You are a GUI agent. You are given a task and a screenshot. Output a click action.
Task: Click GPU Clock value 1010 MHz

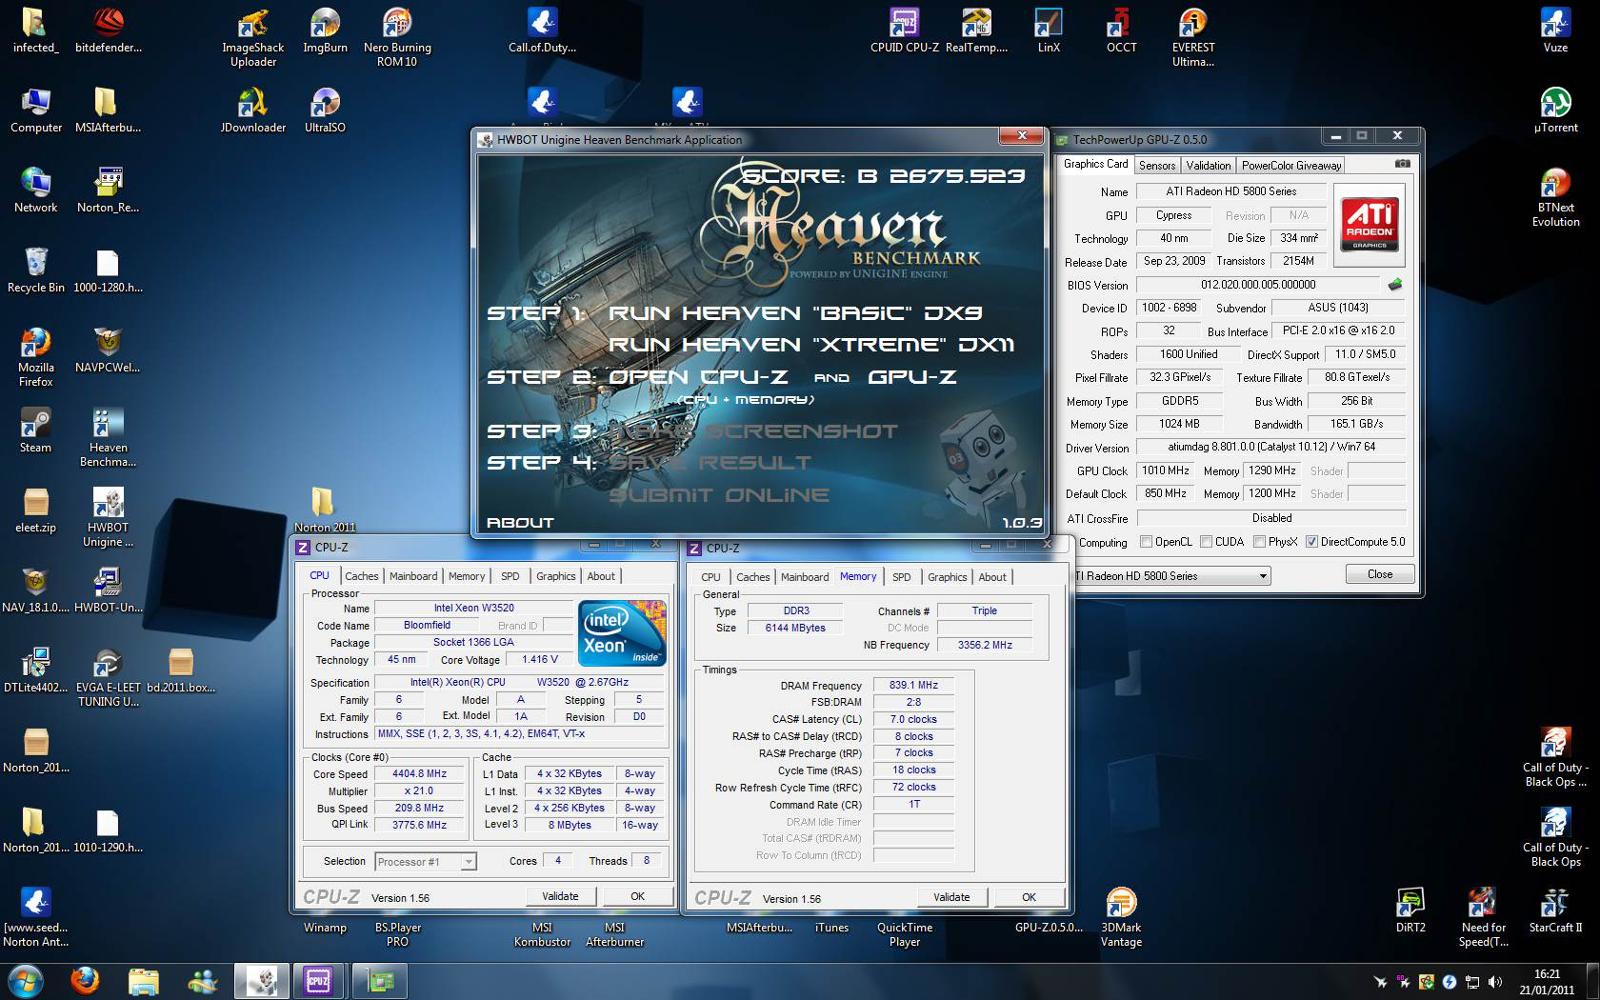point(1165,471)
